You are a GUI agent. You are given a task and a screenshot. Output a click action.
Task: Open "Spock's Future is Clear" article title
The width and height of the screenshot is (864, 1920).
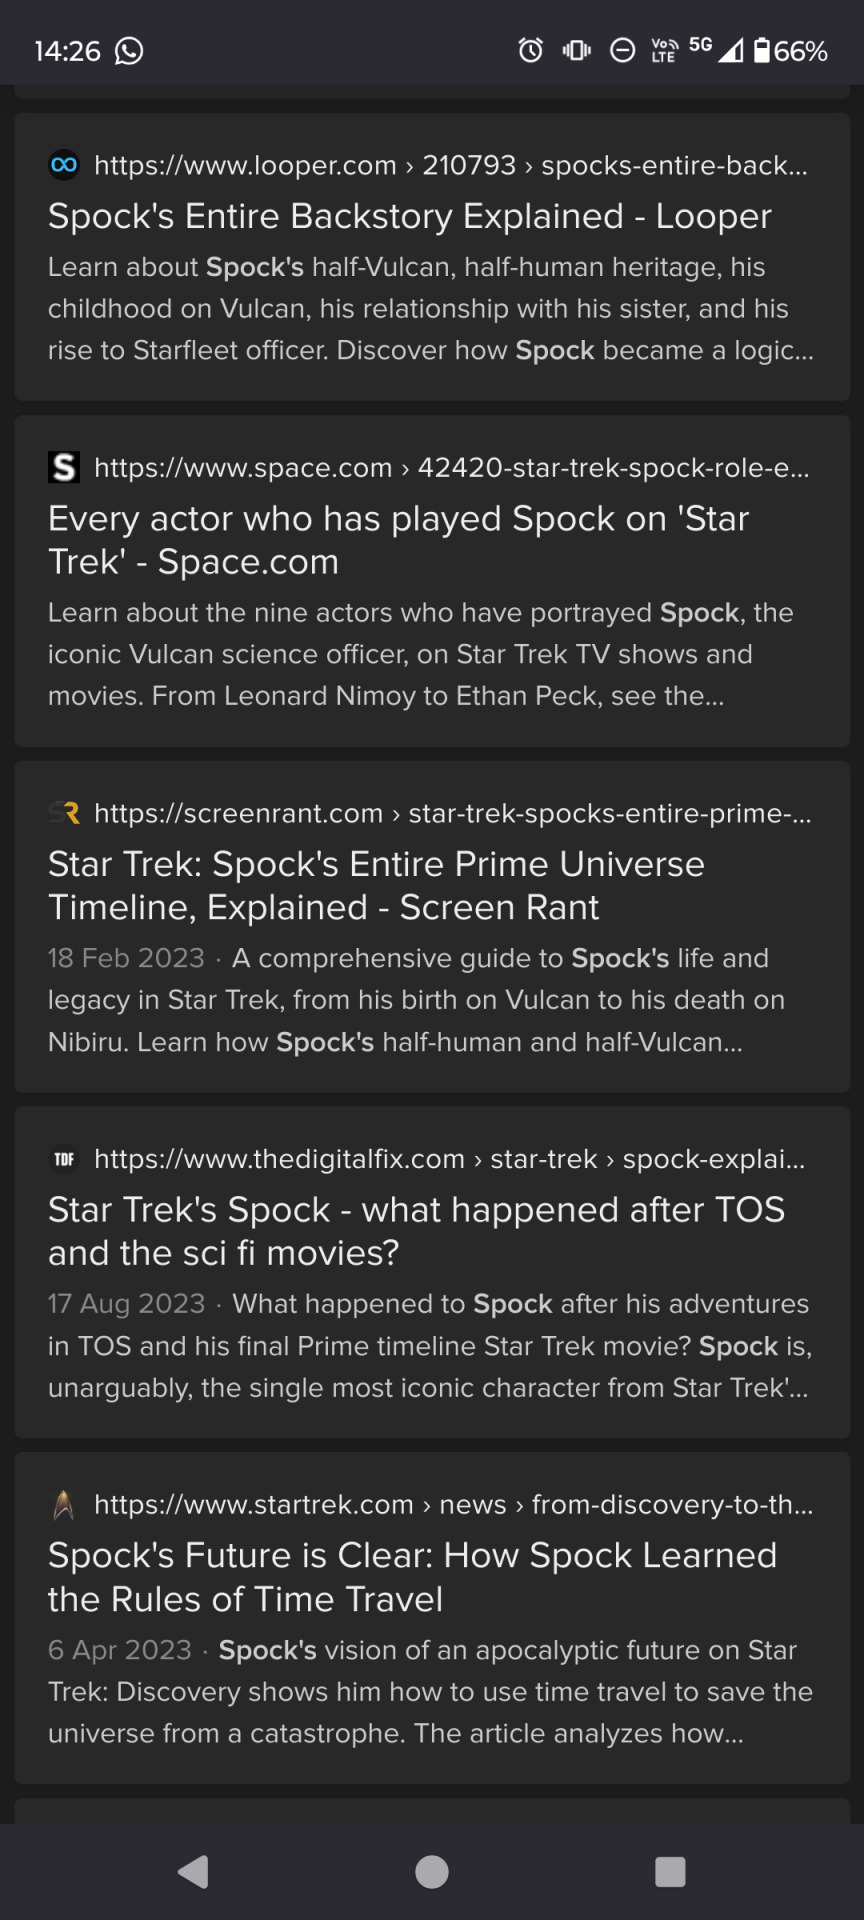(412, 1577)
